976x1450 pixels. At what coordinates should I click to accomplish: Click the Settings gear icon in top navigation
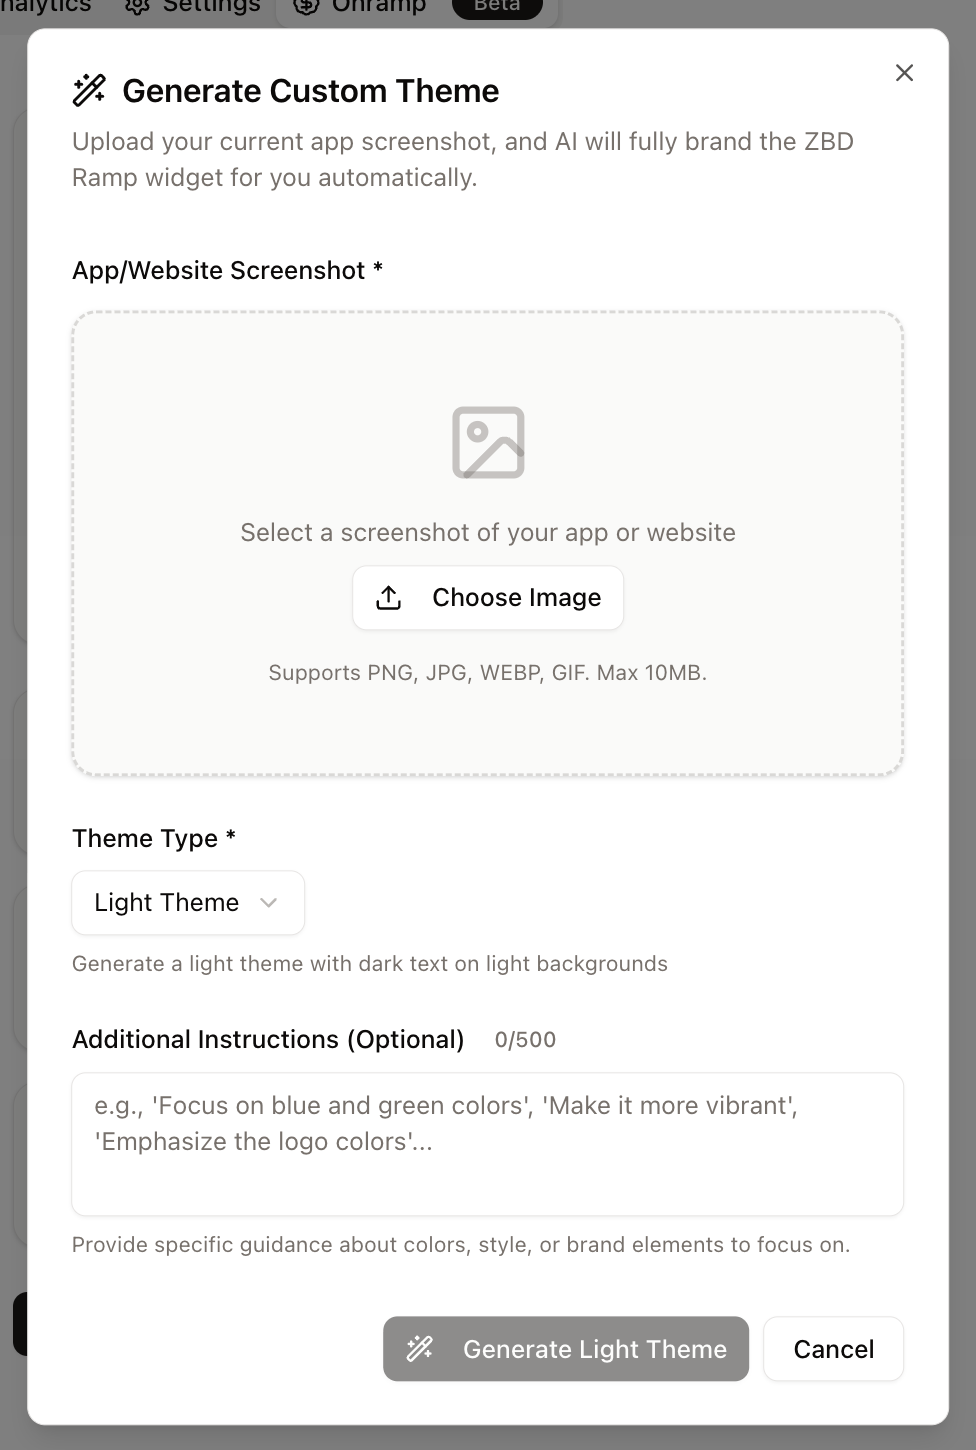click(x=136, y=7)
